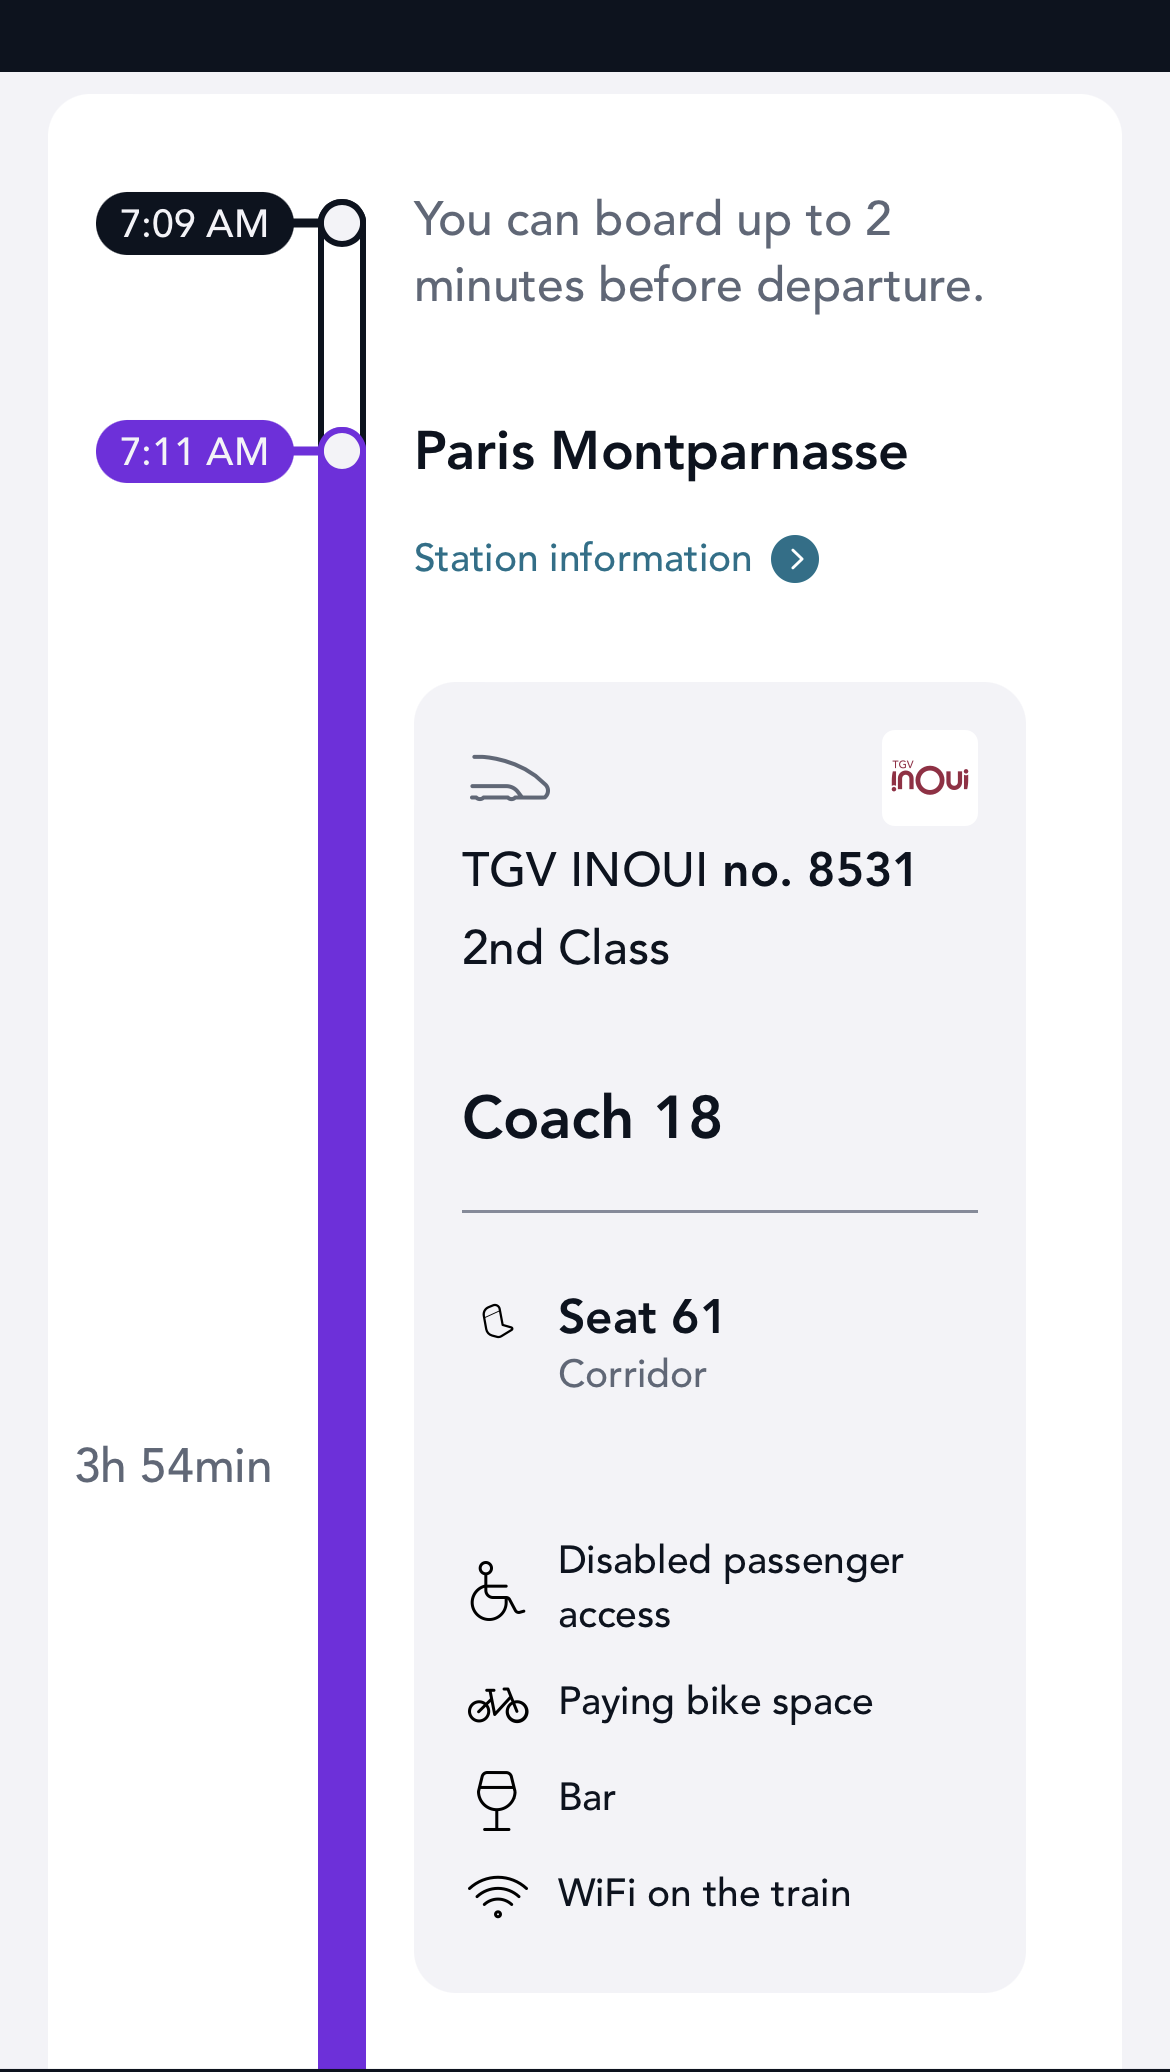The image size is (1170, 2072).
Task: Tap the wheelchair accessibility icon
Action: pyautogui.click(x=496, y=1591)
